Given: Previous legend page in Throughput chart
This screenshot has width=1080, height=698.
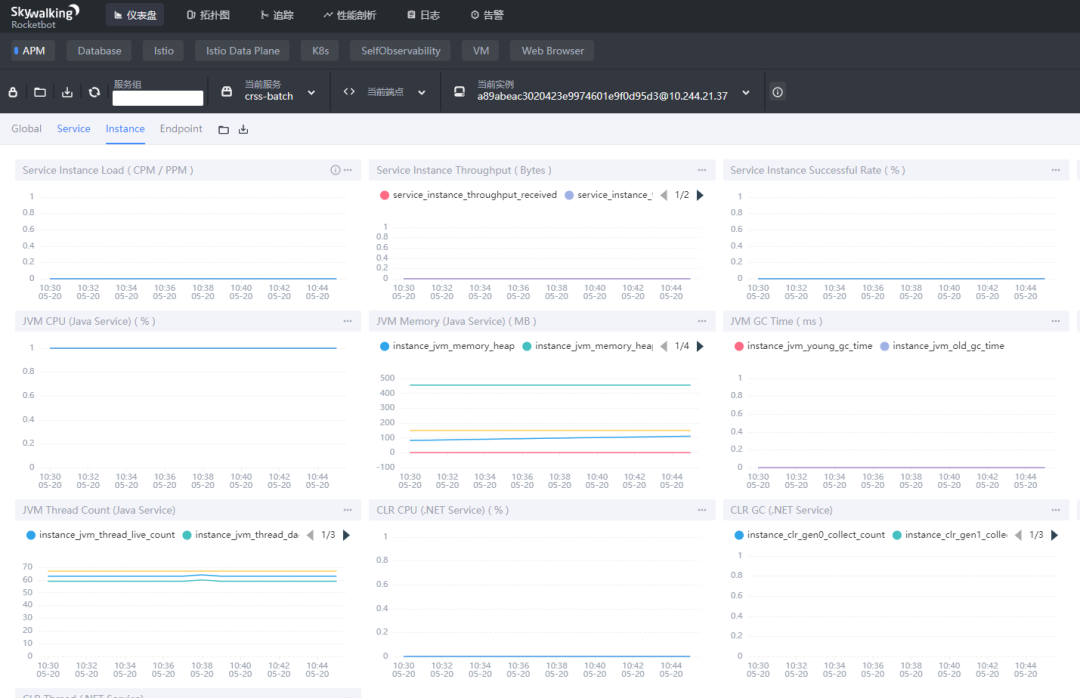Looking at the screenshot, I should [x=663, y=195].
